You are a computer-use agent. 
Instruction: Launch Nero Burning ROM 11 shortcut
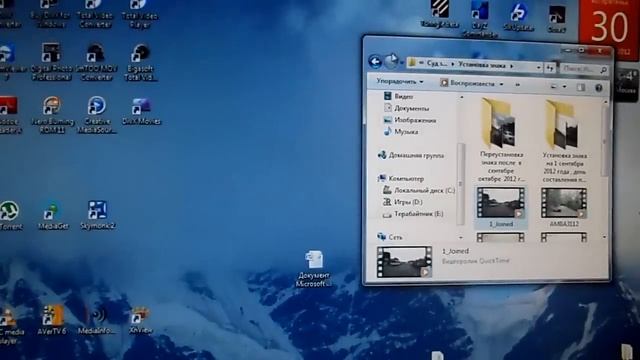click(52, 115)
